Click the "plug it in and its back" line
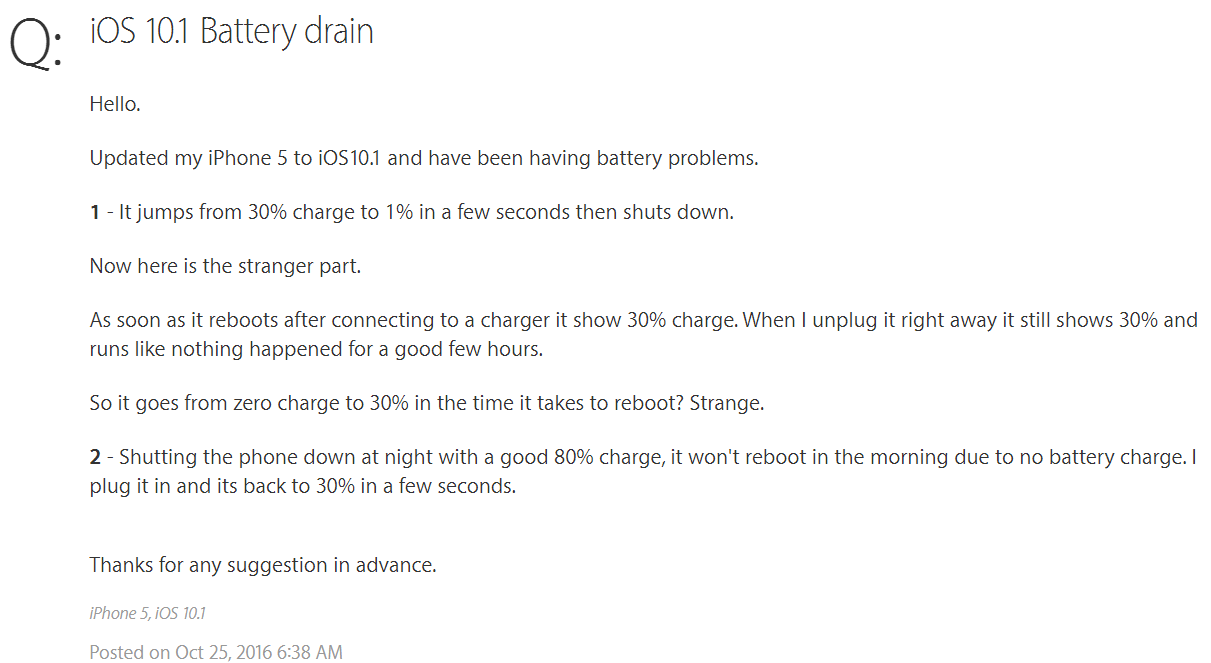The height and width of the screenshot is (663, 1211). 303,488
